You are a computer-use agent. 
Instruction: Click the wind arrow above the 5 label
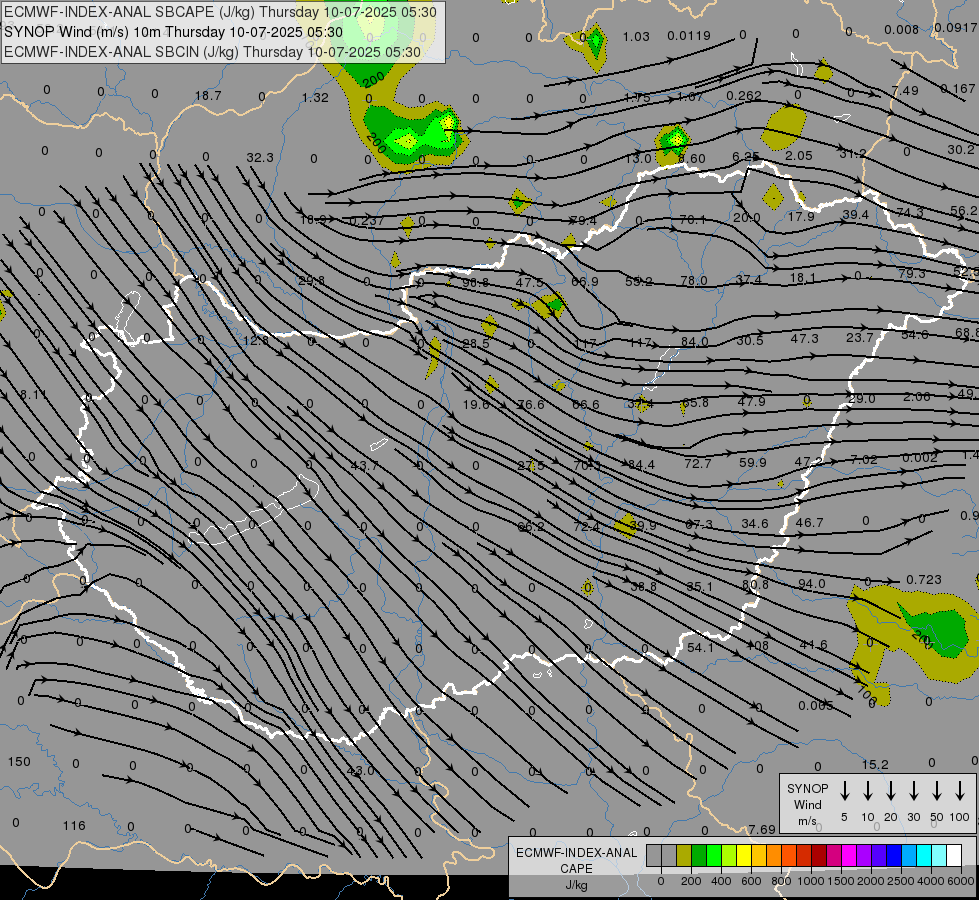click(x=845, y=791)
